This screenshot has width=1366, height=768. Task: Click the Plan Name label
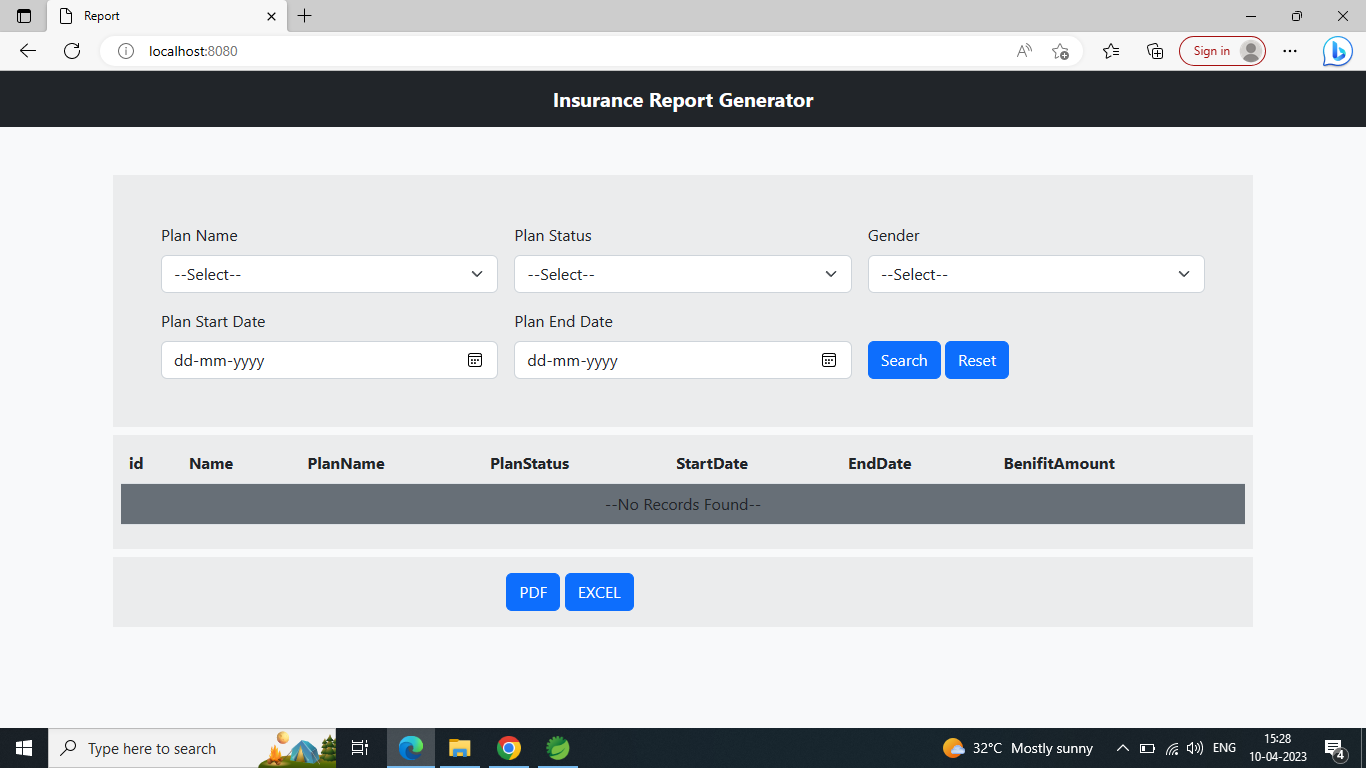coord(199,236)
